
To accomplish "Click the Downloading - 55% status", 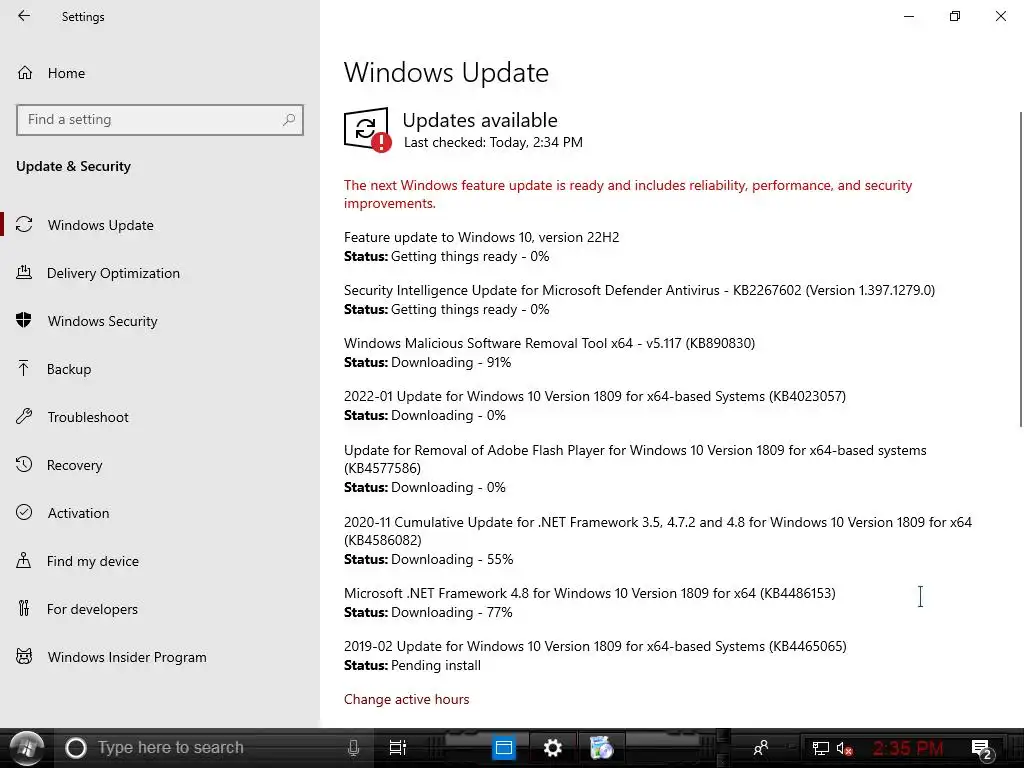I will click(x=452, y=560).
